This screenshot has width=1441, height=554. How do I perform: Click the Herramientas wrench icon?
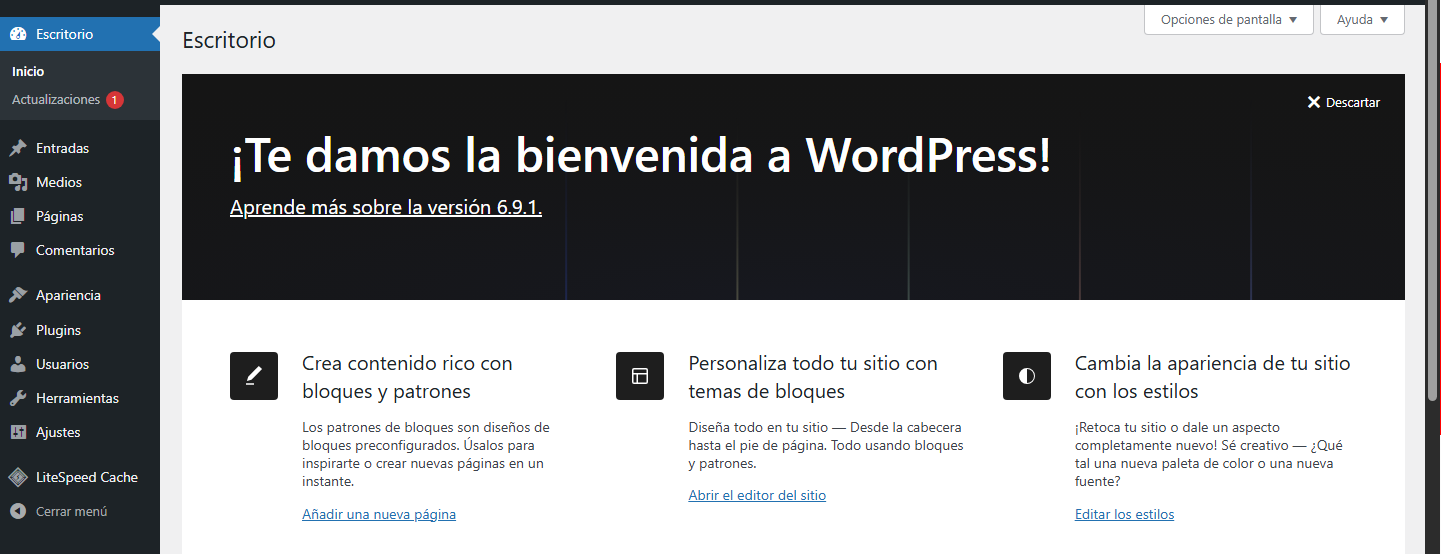18,398
